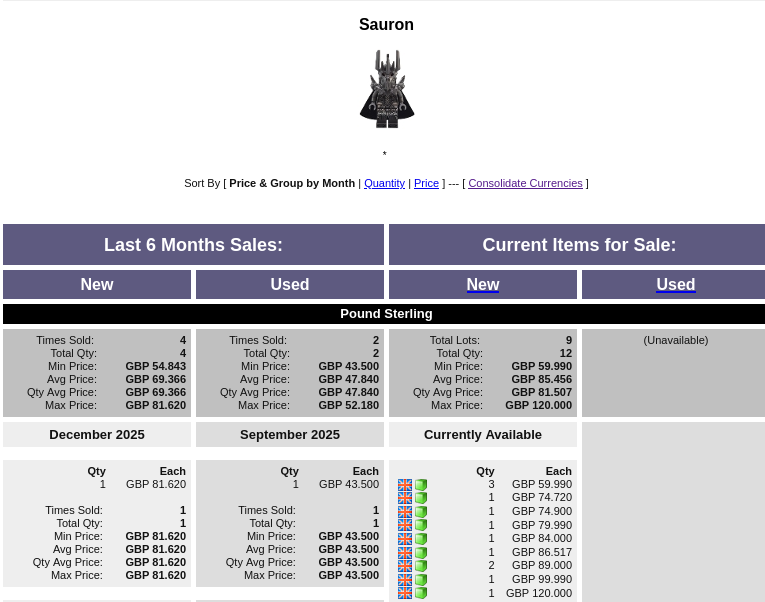765x602 pixels.
Task: Click the Max Price GBP 120.000 summary value
Action: [538, 405]
